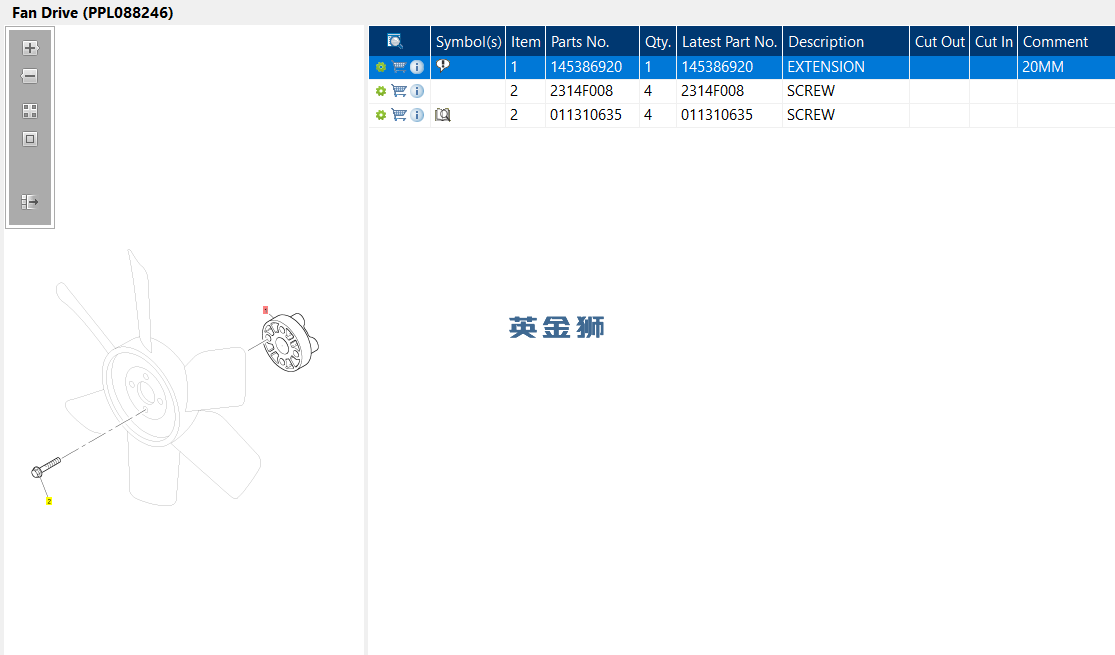The height and width of the screenshot is (655, 1115).
Task: Click the Comment column header
Action: pyautogui.click(x=1066, y=41)
